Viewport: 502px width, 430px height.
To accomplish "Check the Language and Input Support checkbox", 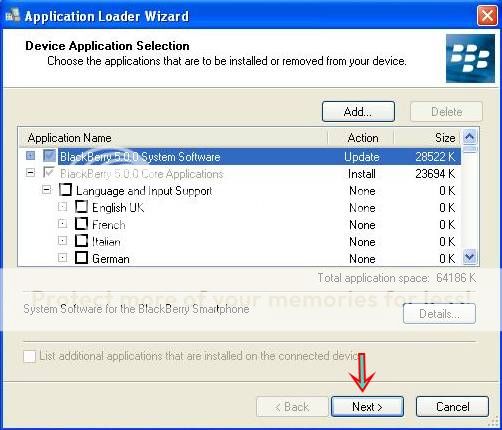I will tap(65, 190).
